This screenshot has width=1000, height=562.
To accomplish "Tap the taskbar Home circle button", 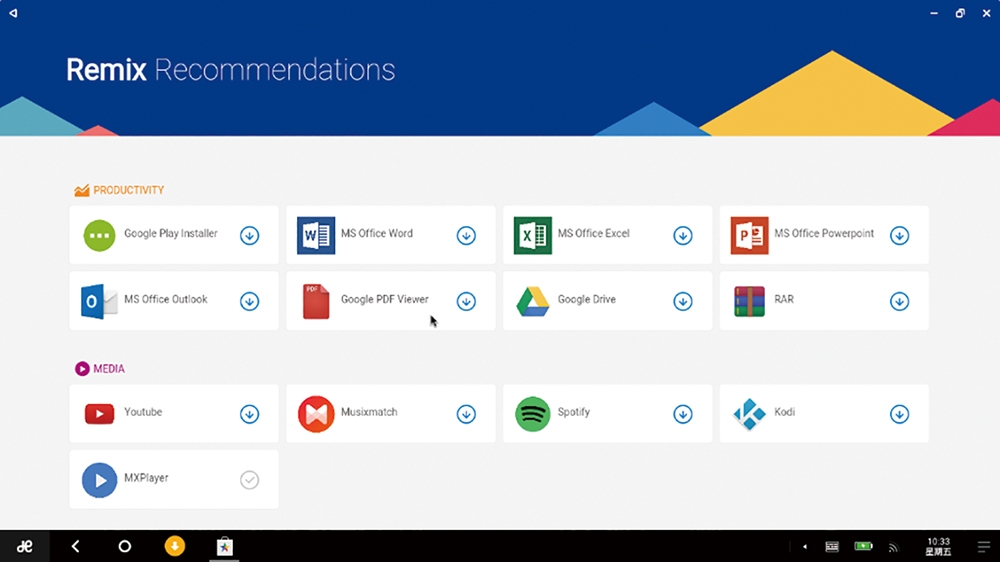I will [x=124, y=546].
